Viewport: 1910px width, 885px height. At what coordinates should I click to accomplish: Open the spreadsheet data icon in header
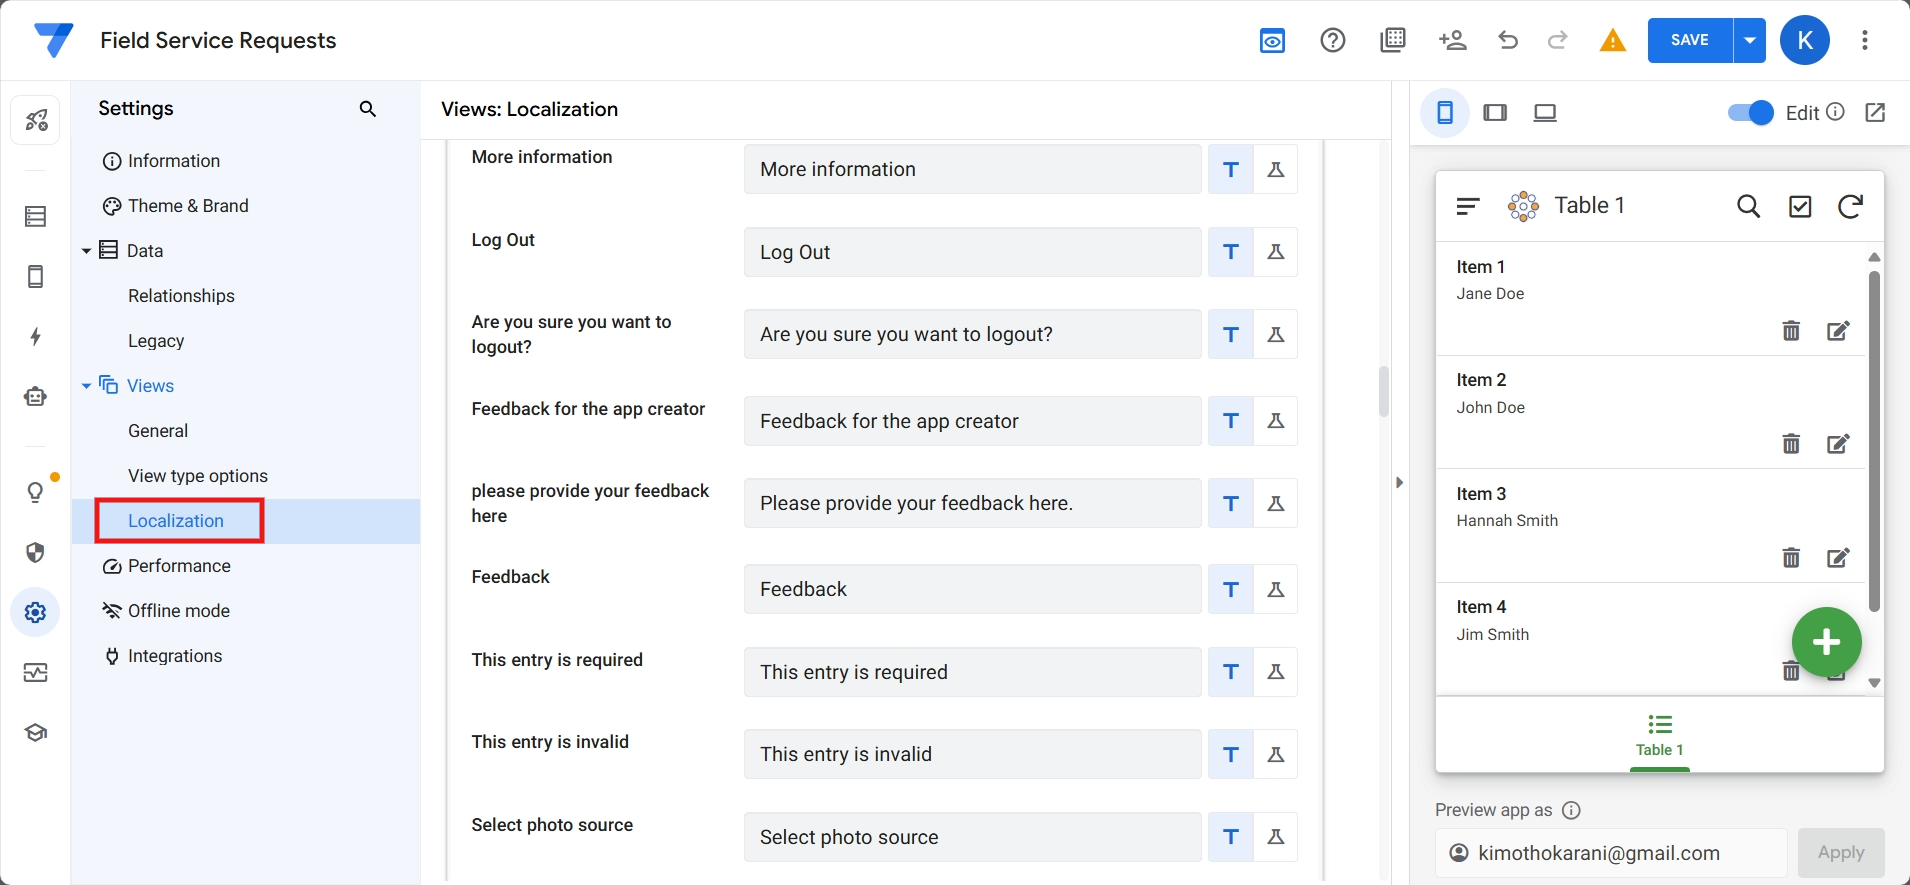point(1393,40)
